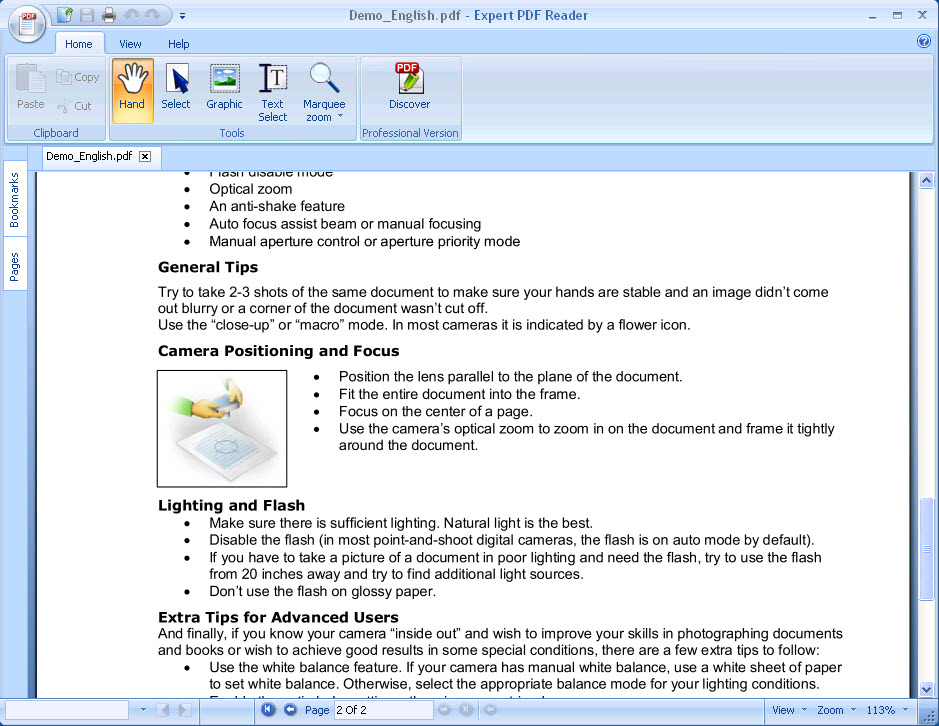Click 'Focus on the center of a page.' text
This screenshot has height=726, width=939.
click(x=435, y=412)
